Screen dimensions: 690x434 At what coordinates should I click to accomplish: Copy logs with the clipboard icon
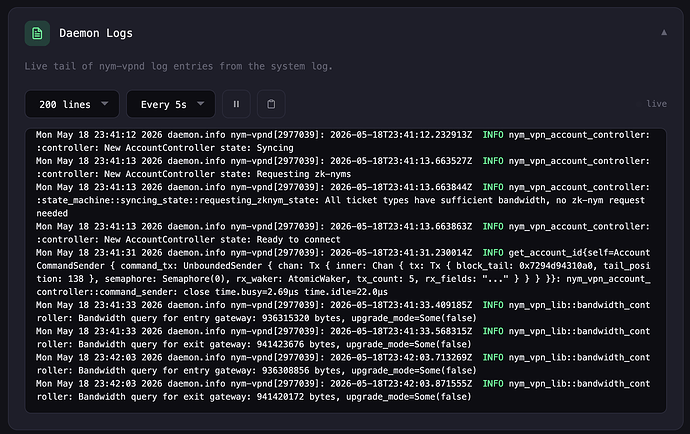click(x=271, y=104)
